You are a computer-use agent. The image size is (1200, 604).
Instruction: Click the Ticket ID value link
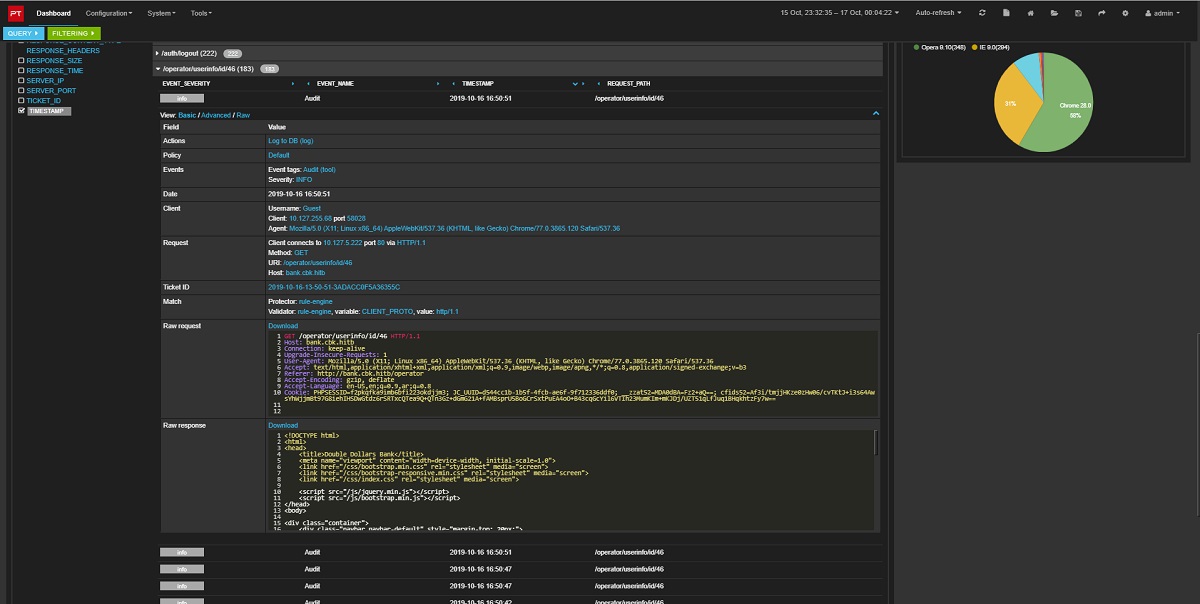[334, 287]
